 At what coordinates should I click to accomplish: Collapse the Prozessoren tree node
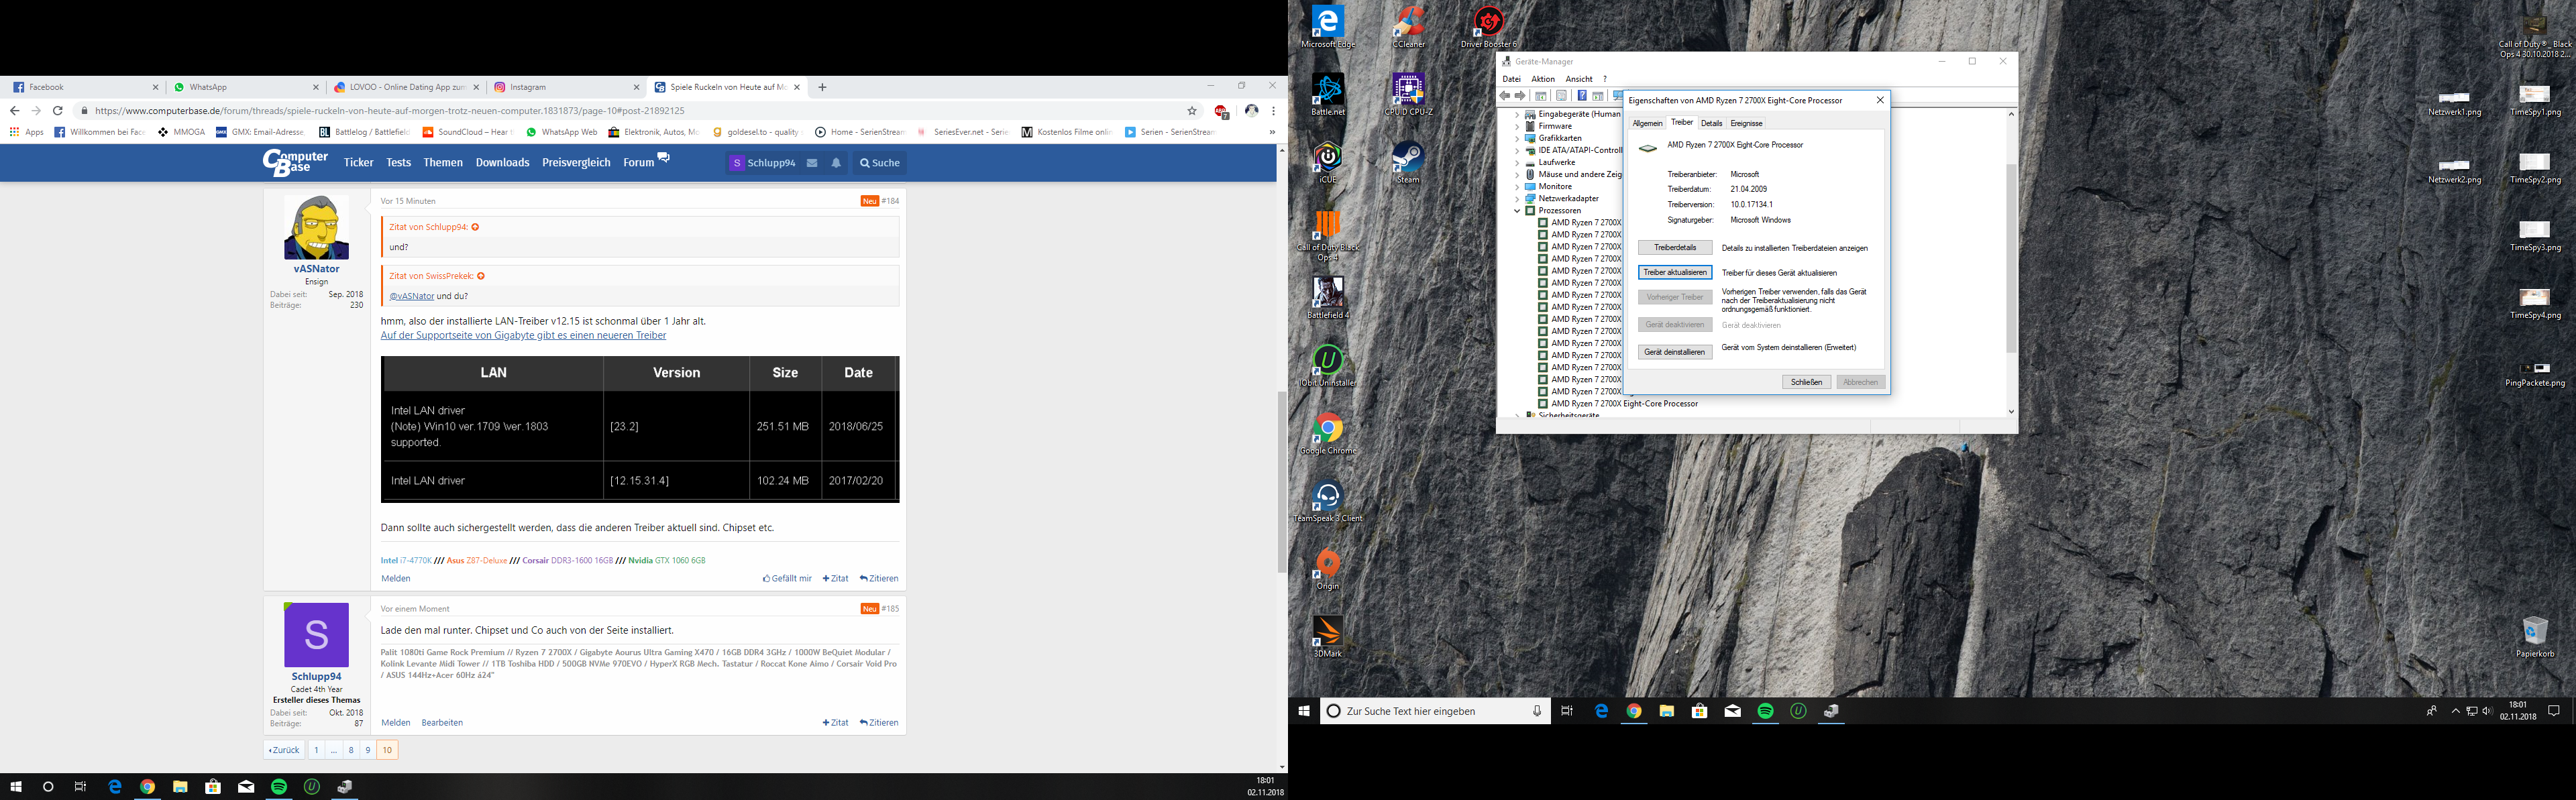(1517, 211)
